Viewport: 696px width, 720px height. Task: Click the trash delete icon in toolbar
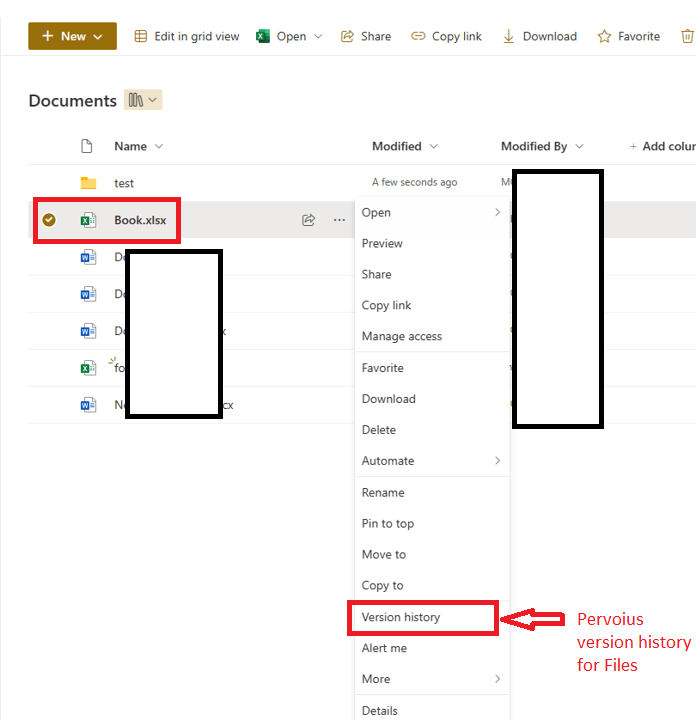coord(687,36)
